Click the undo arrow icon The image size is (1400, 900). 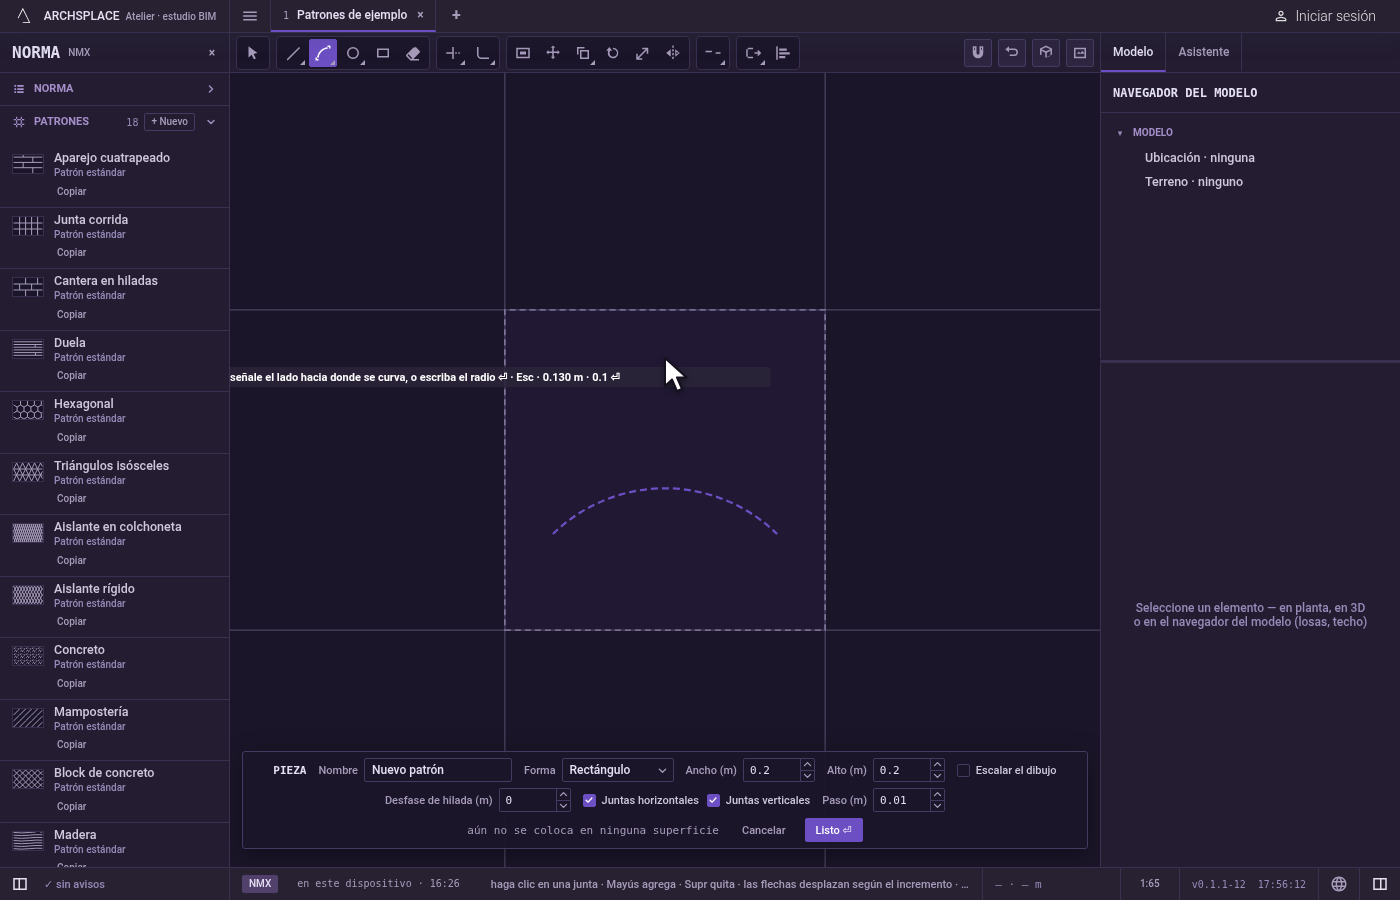click(1012, 53)
